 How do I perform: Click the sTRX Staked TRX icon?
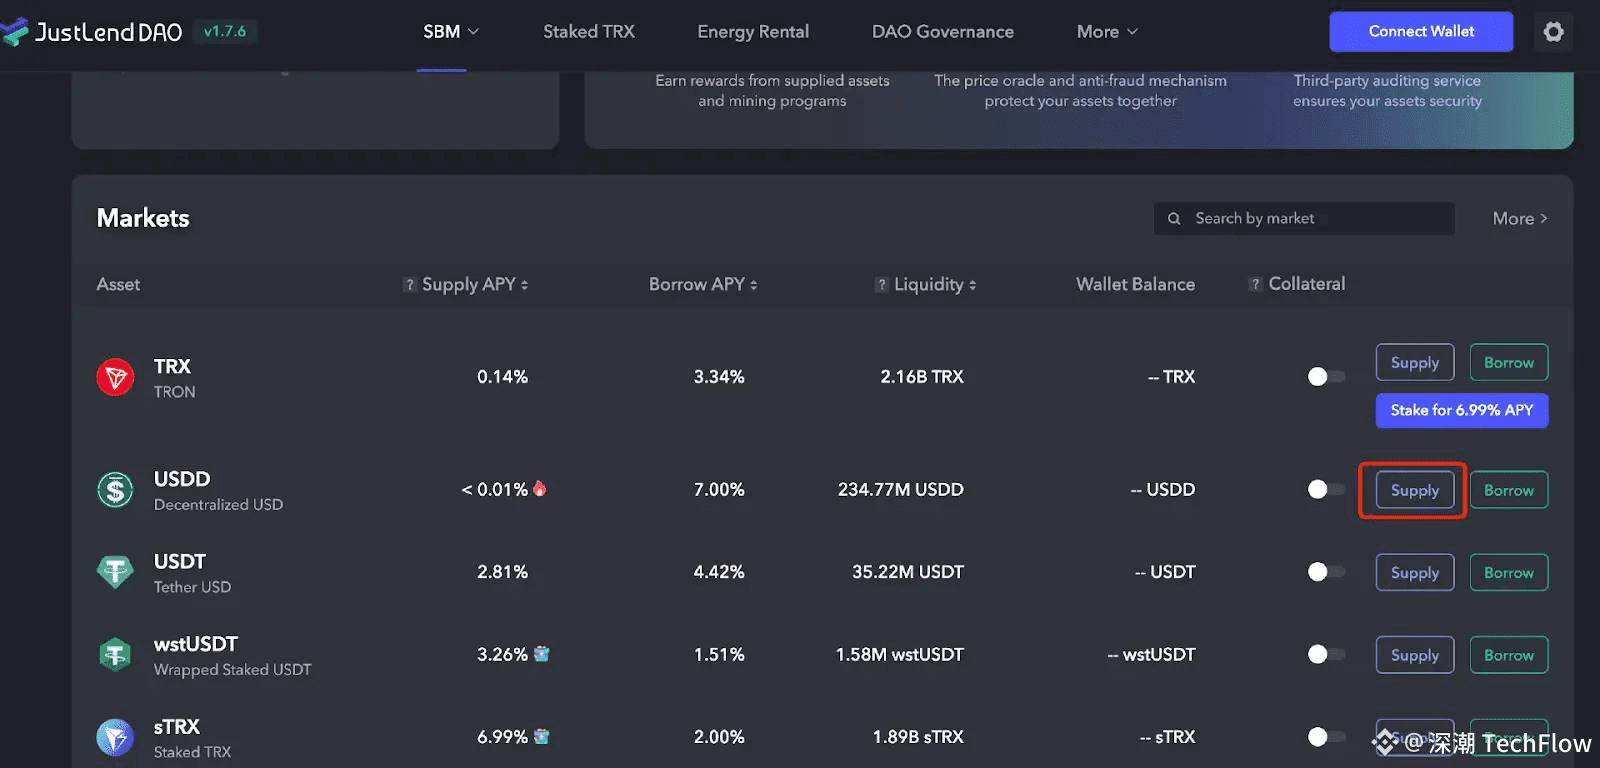[x=115, y=737]
